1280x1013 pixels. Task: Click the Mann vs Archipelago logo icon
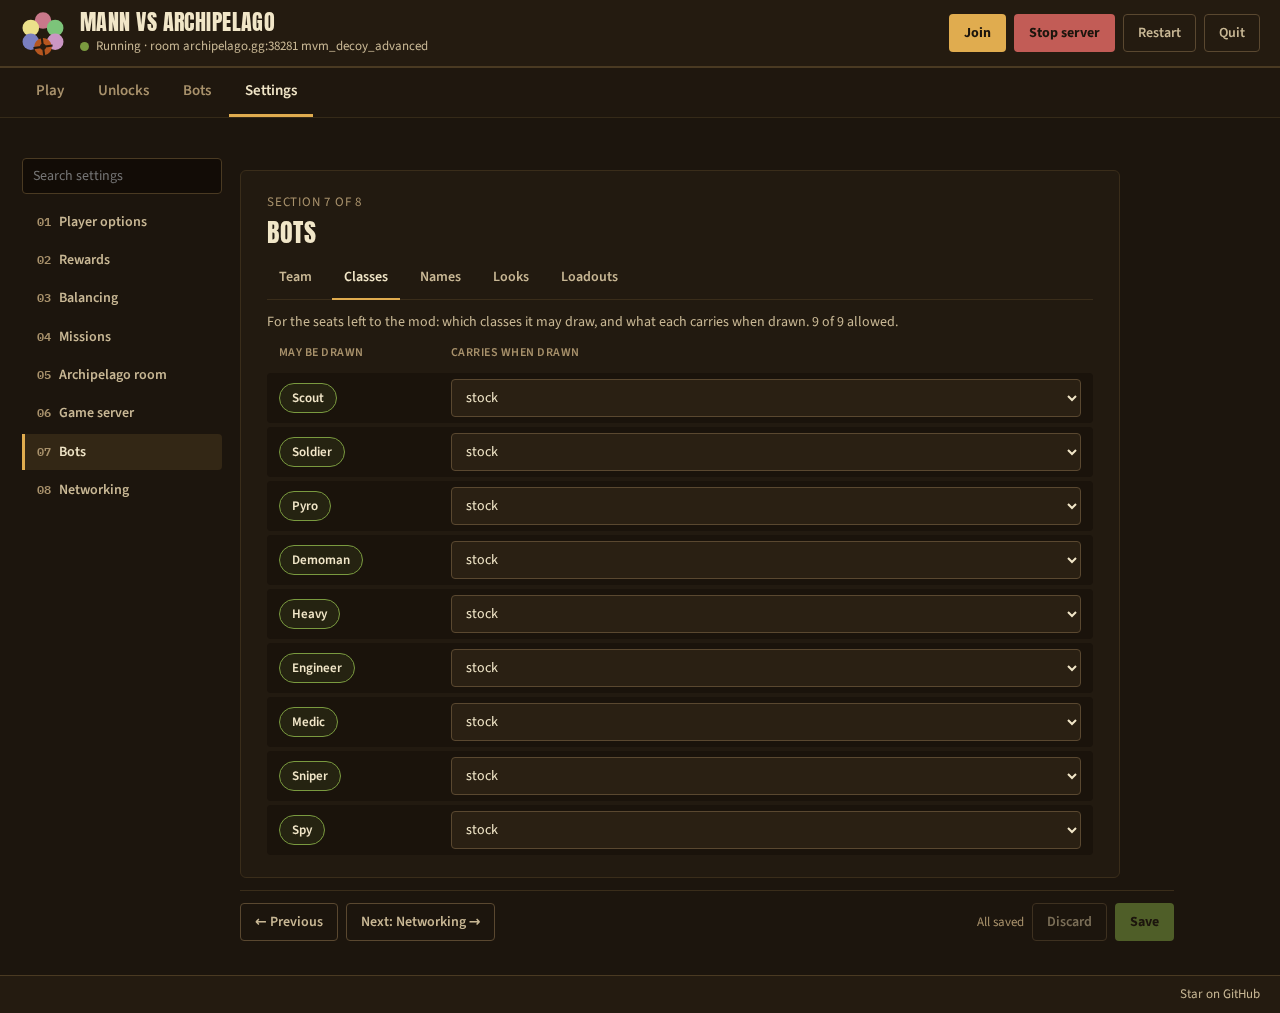coord(43,33)
